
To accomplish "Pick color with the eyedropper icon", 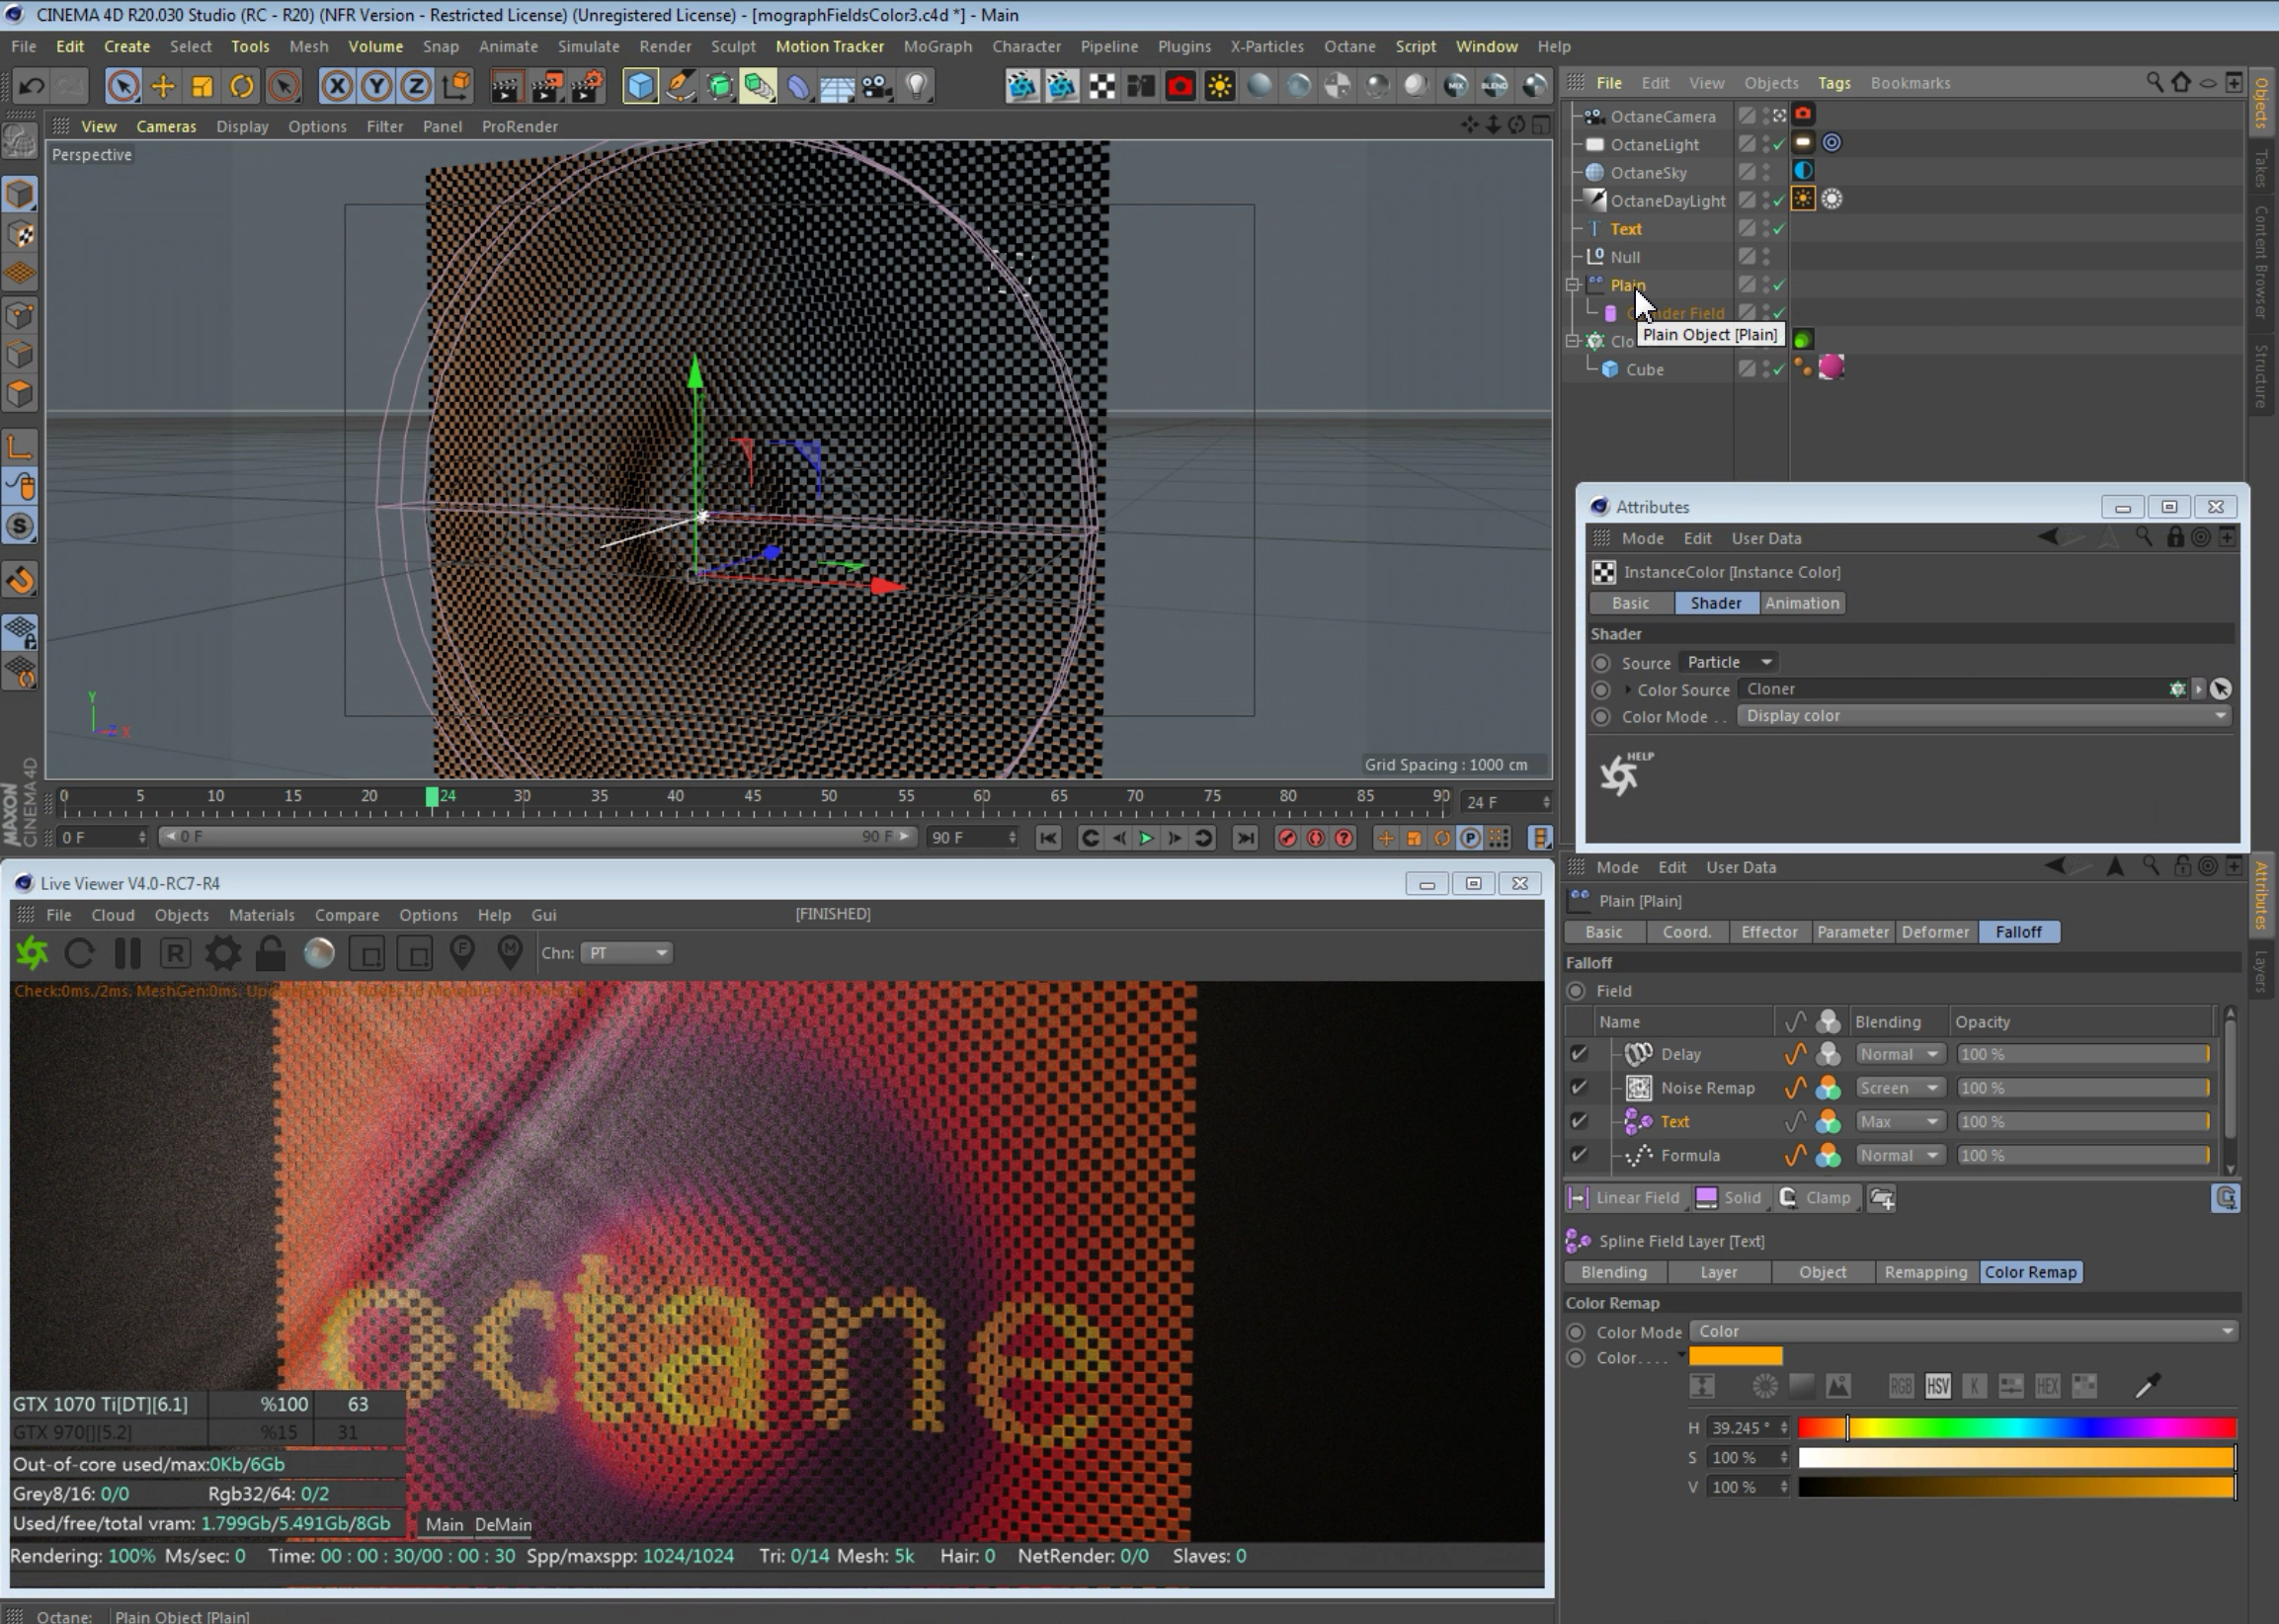I will tap(2146, 1386).
